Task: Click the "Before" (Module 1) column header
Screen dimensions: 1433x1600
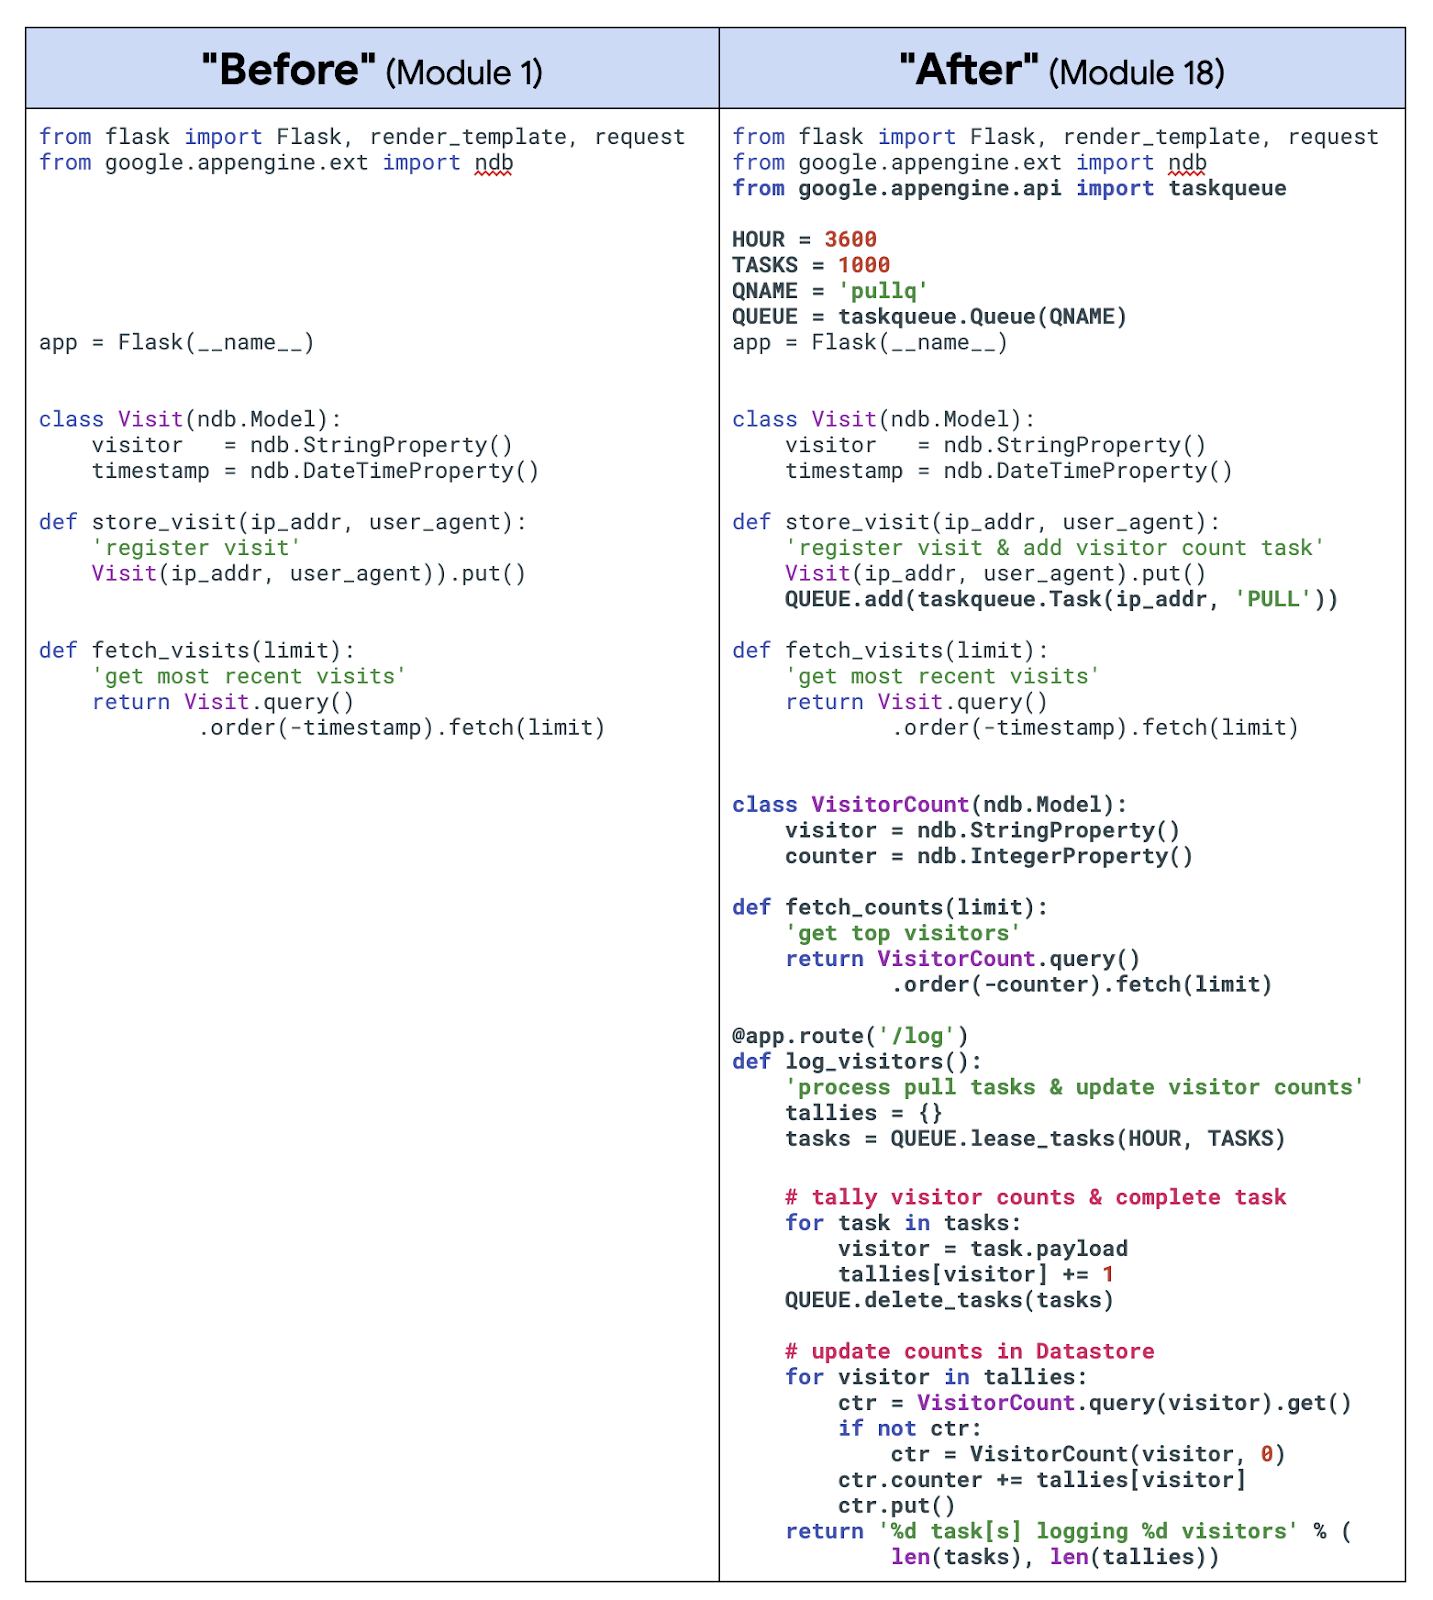Action: pos(372,70)
